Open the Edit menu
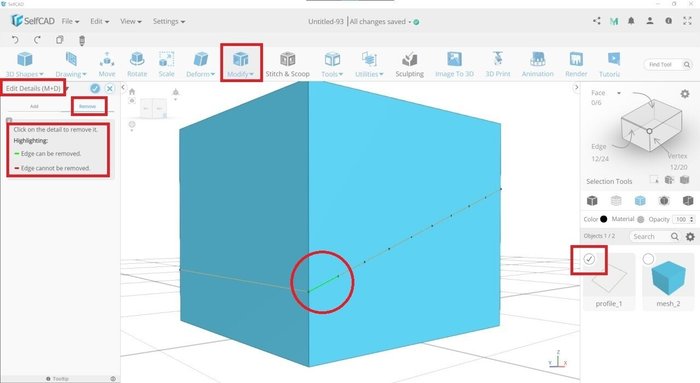This screenshot has width=700, height=383. click(100, 21)
